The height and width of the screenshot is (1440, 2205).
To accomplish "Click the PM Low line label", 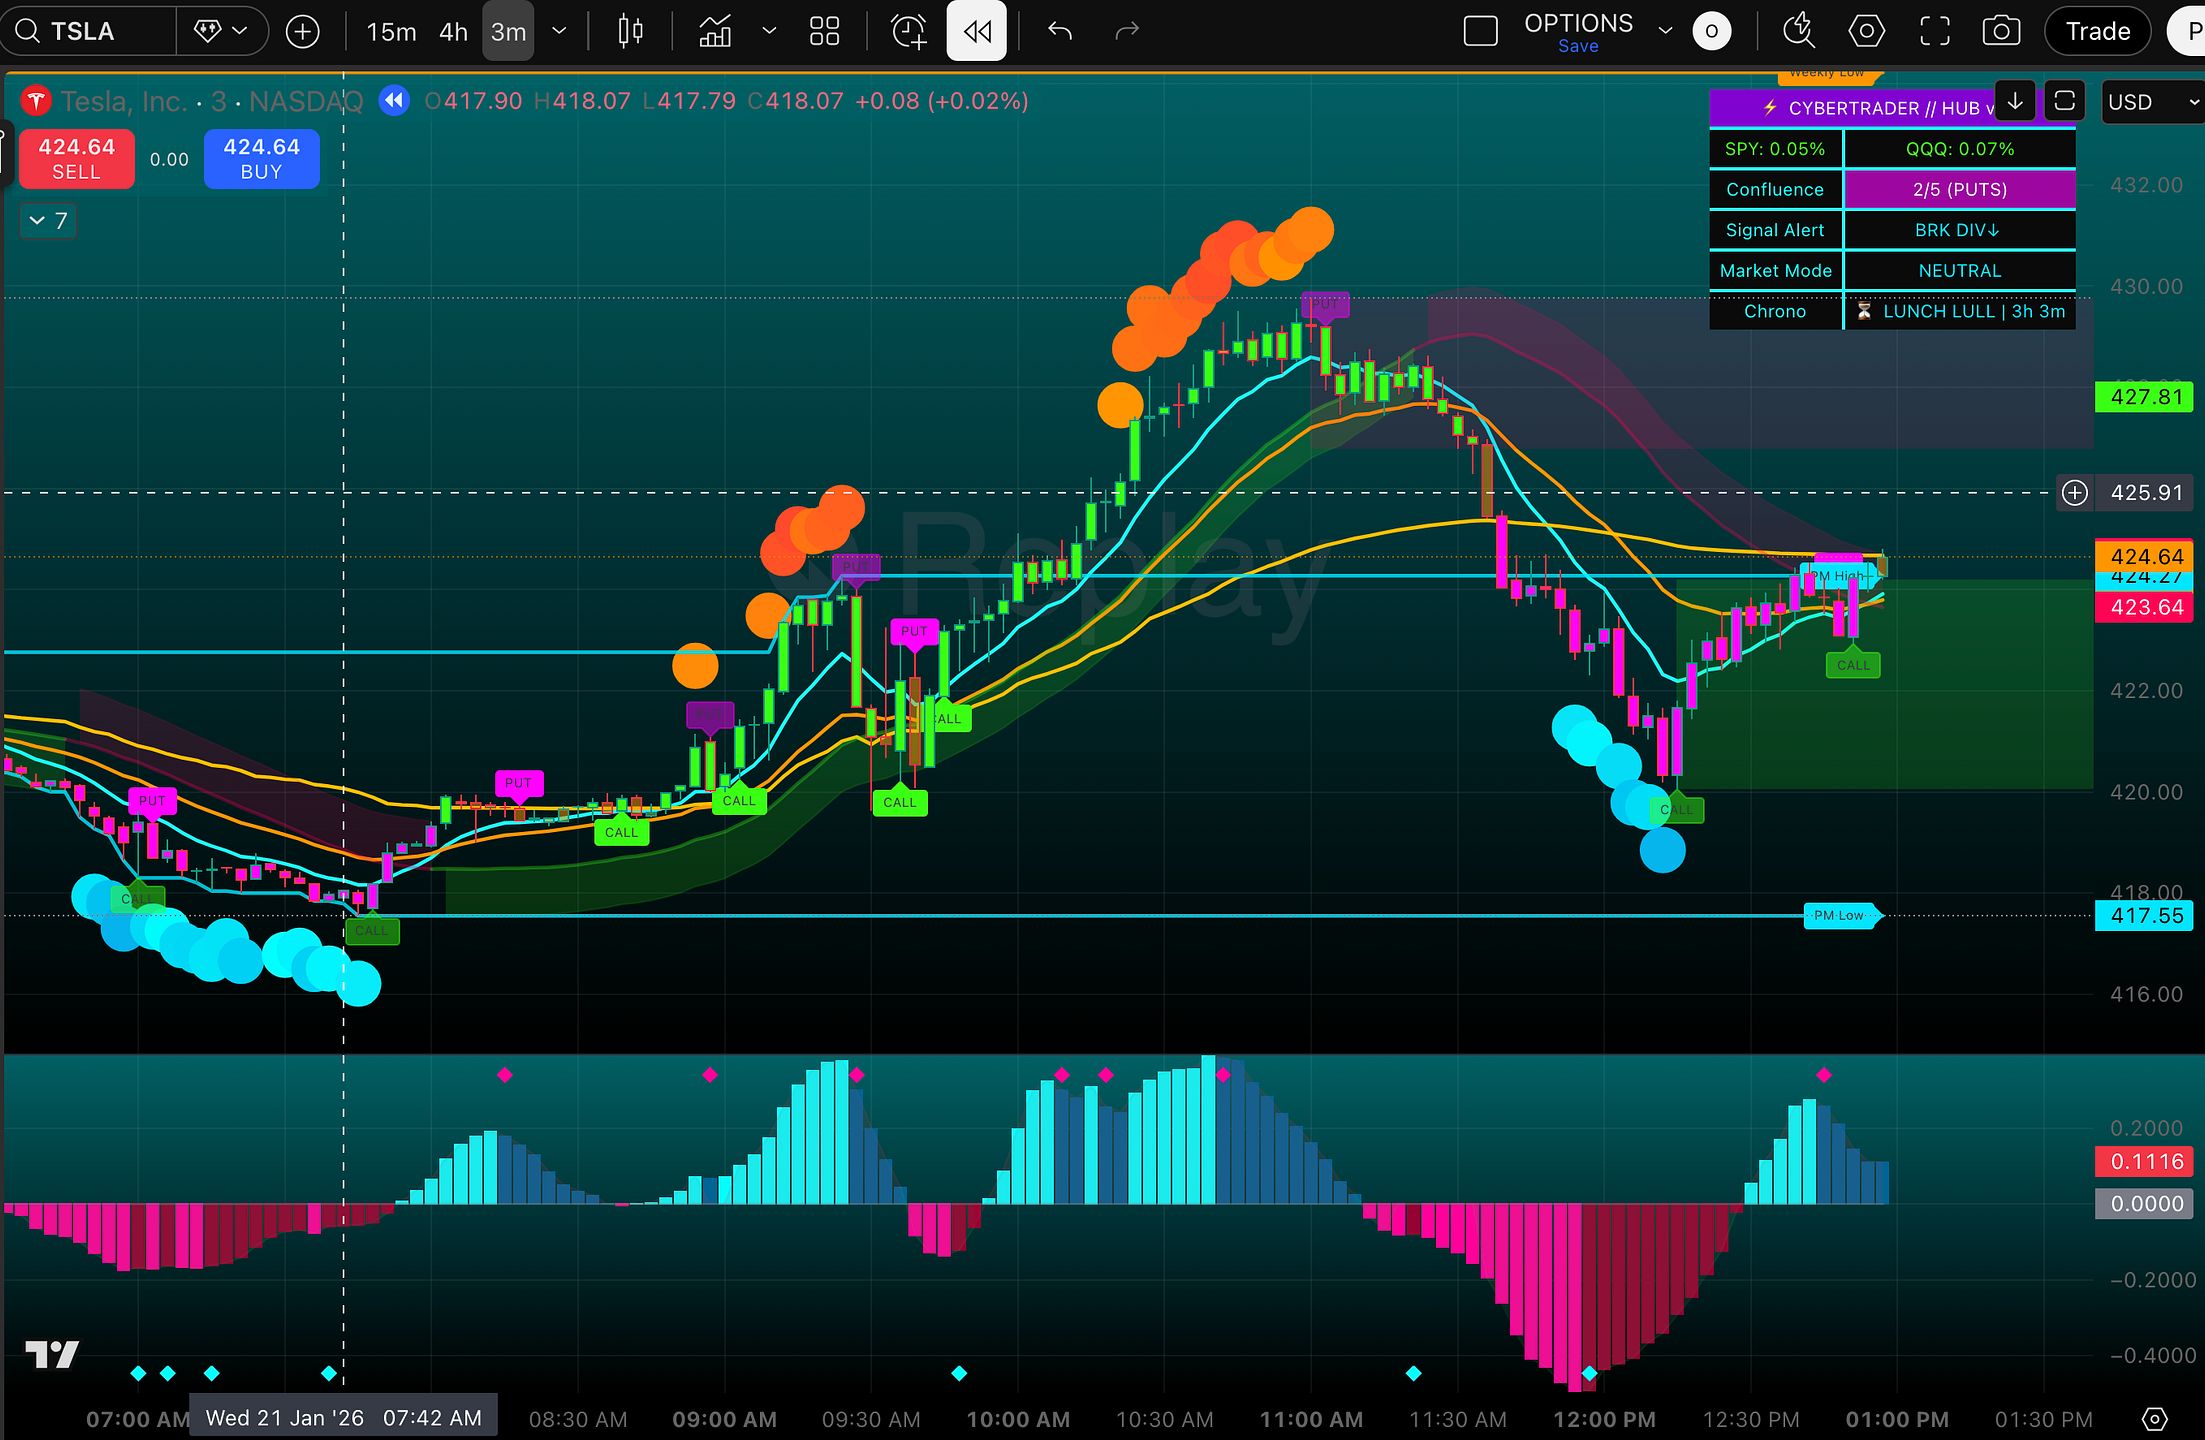I will 1842,916.
